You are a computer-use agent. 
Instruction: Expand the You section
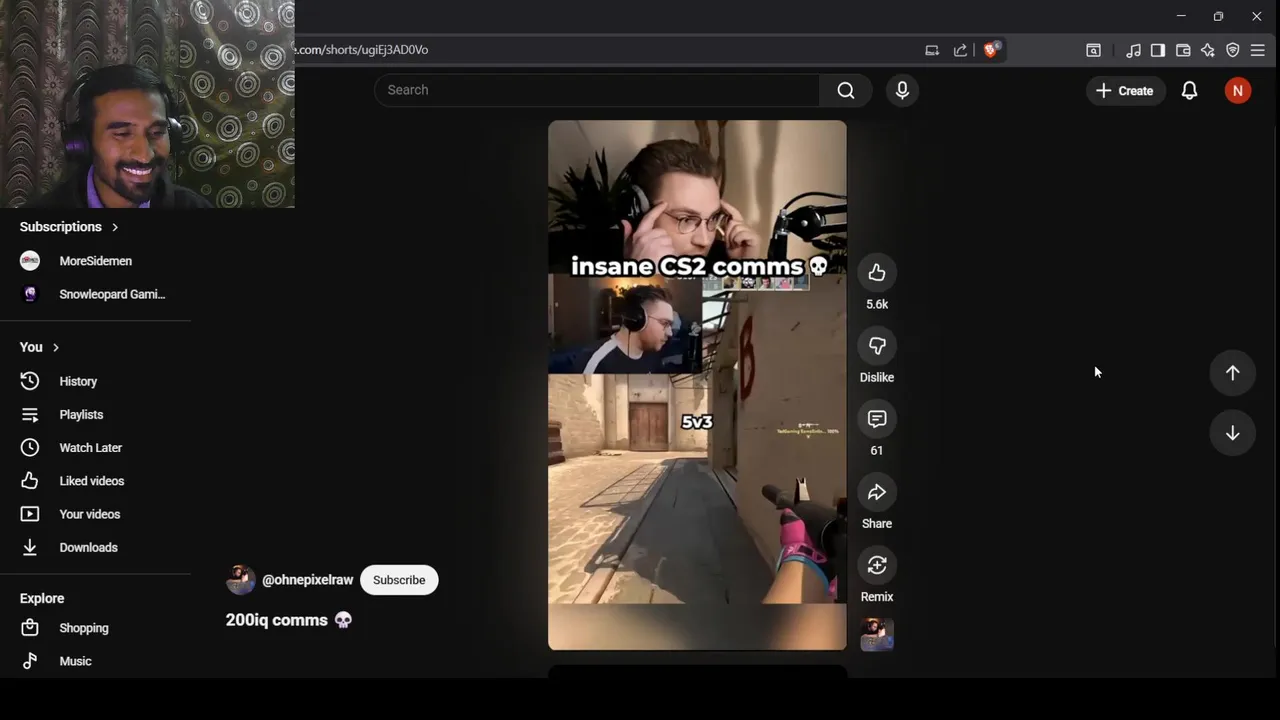(40, 347)
